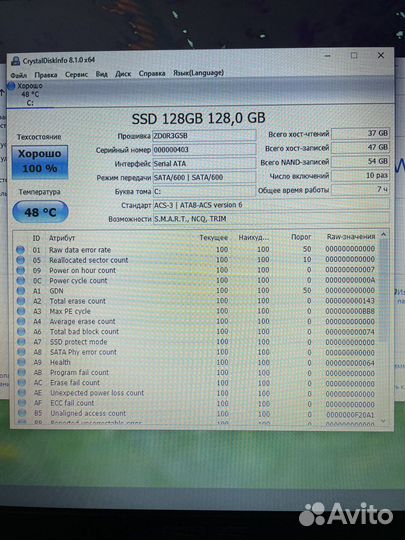Open the Диск menu

[123, 74]
